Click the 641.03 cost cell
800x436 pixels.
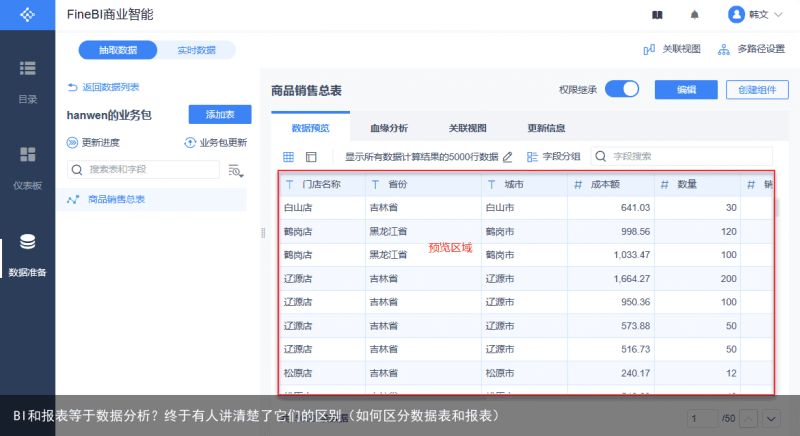pos(611,208)
